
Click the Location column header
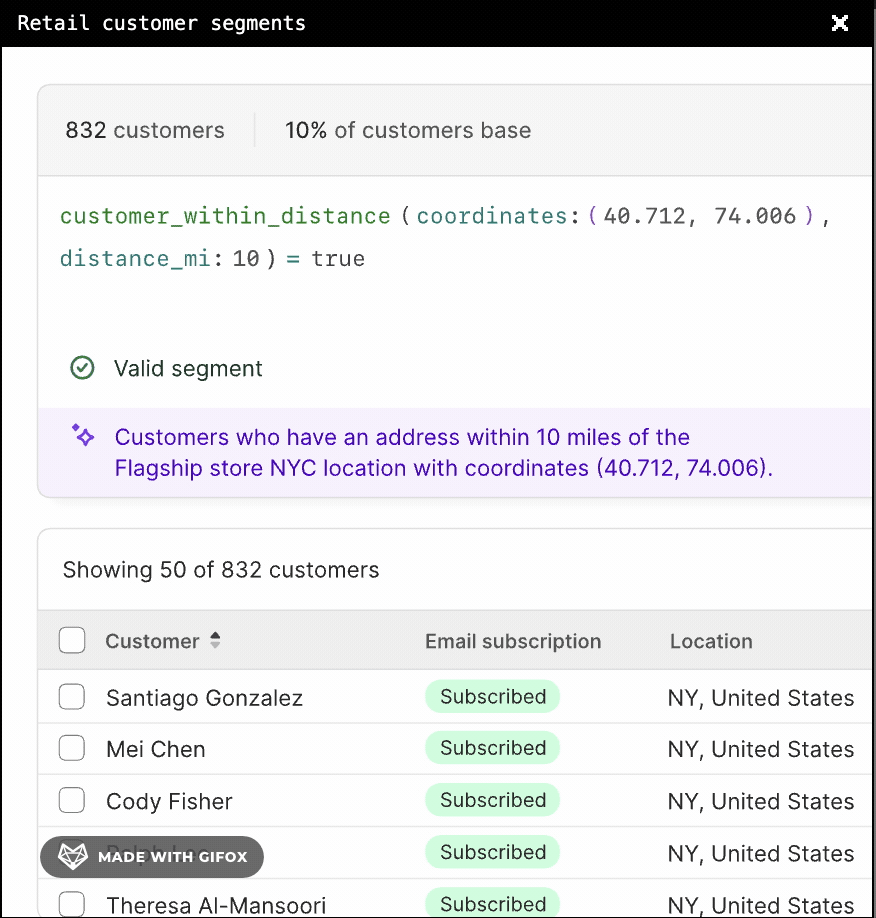[x=711, y=641]
